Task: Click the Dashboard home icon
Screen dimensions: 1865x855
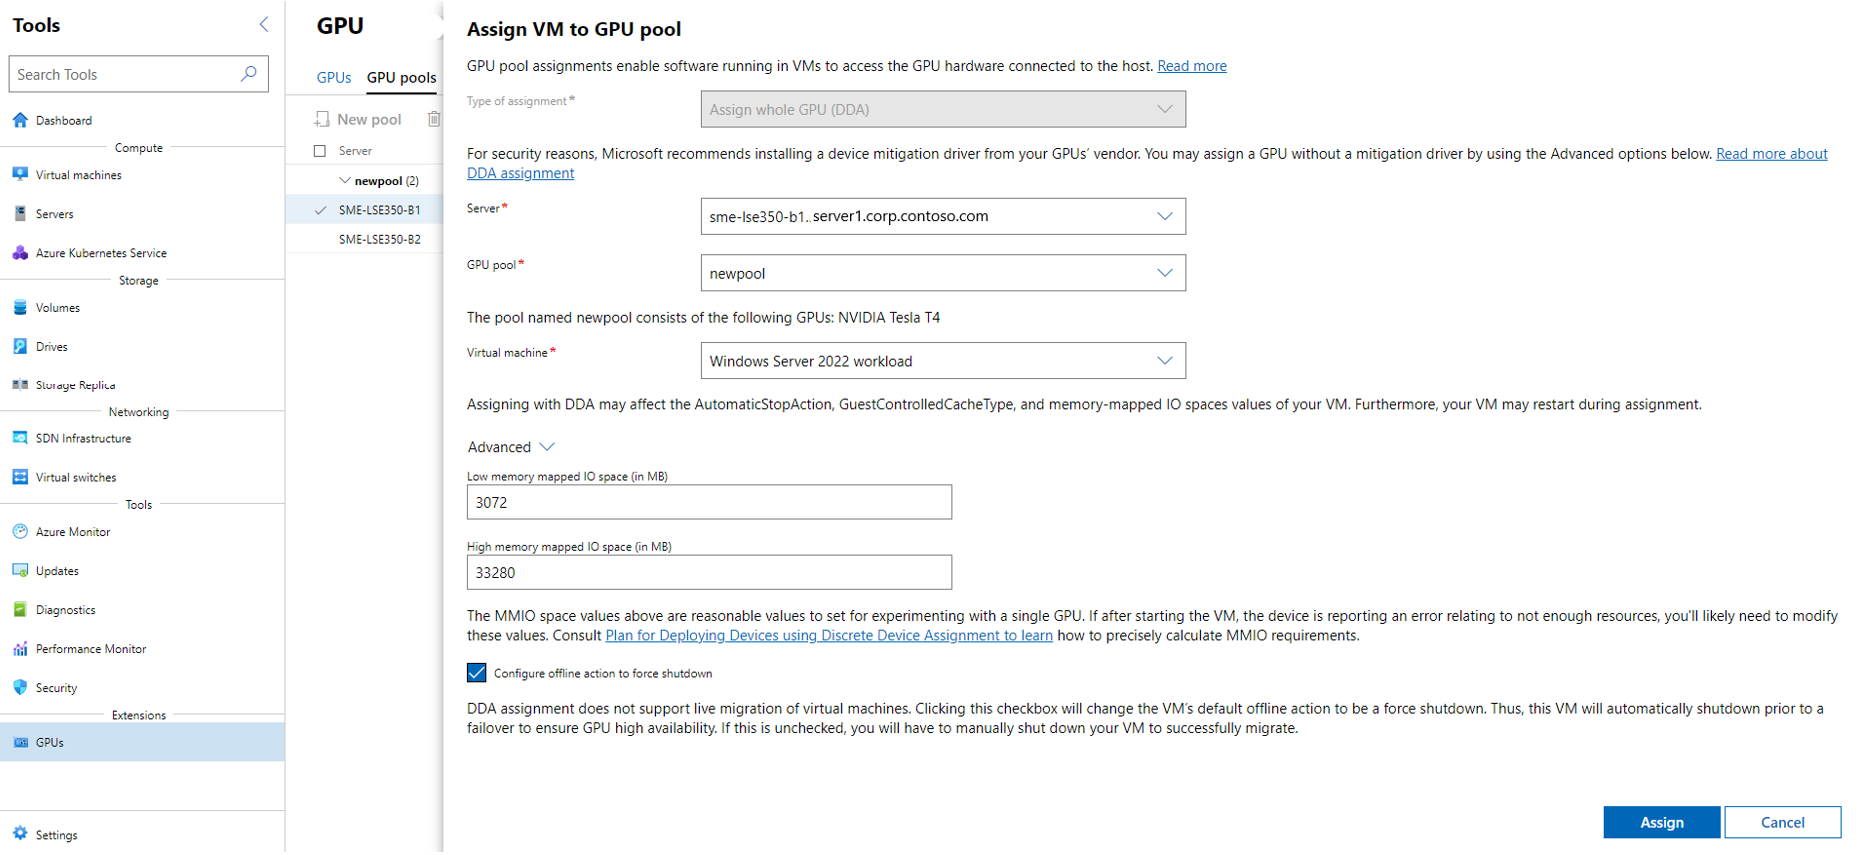Action: (x=20, y=120)
